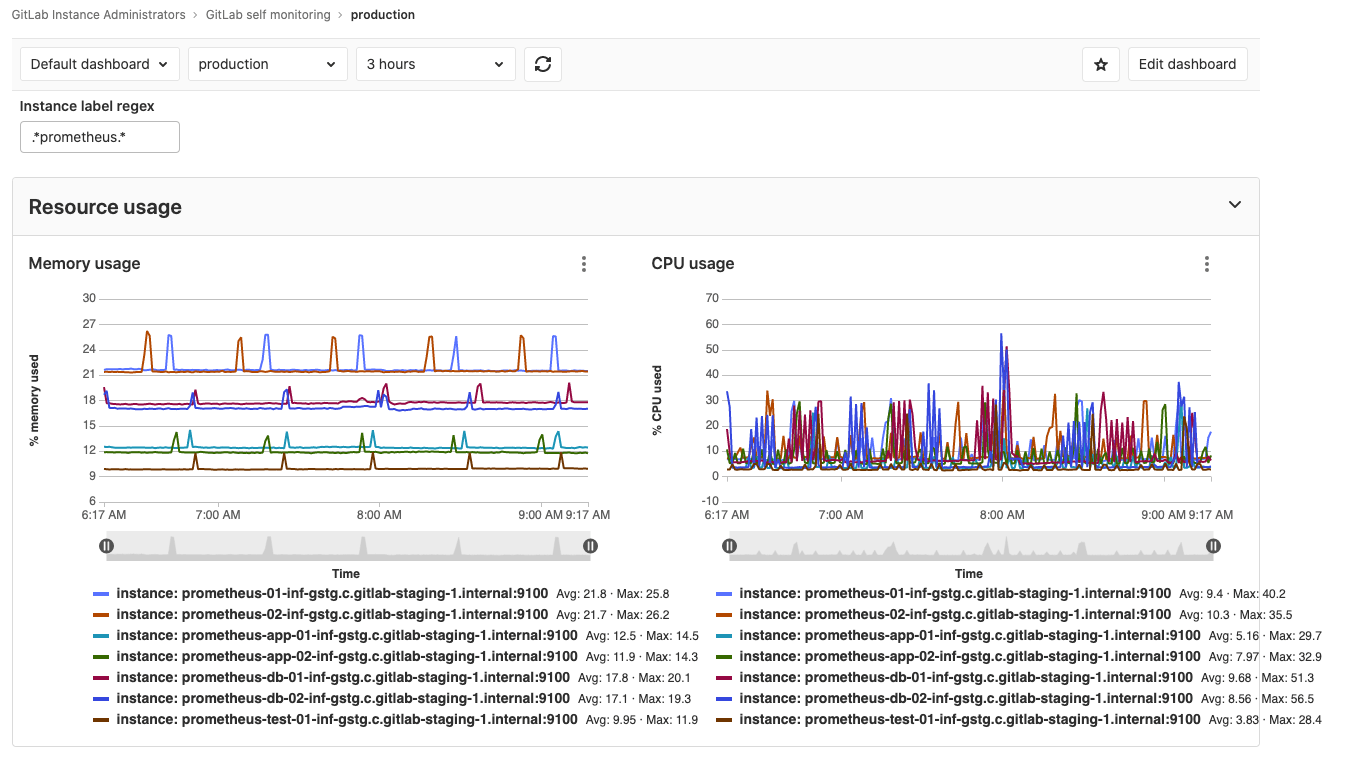This screenshot has height=759, width=1347.
Task: Click the Instance label regex input field
Action: point(99,137)
